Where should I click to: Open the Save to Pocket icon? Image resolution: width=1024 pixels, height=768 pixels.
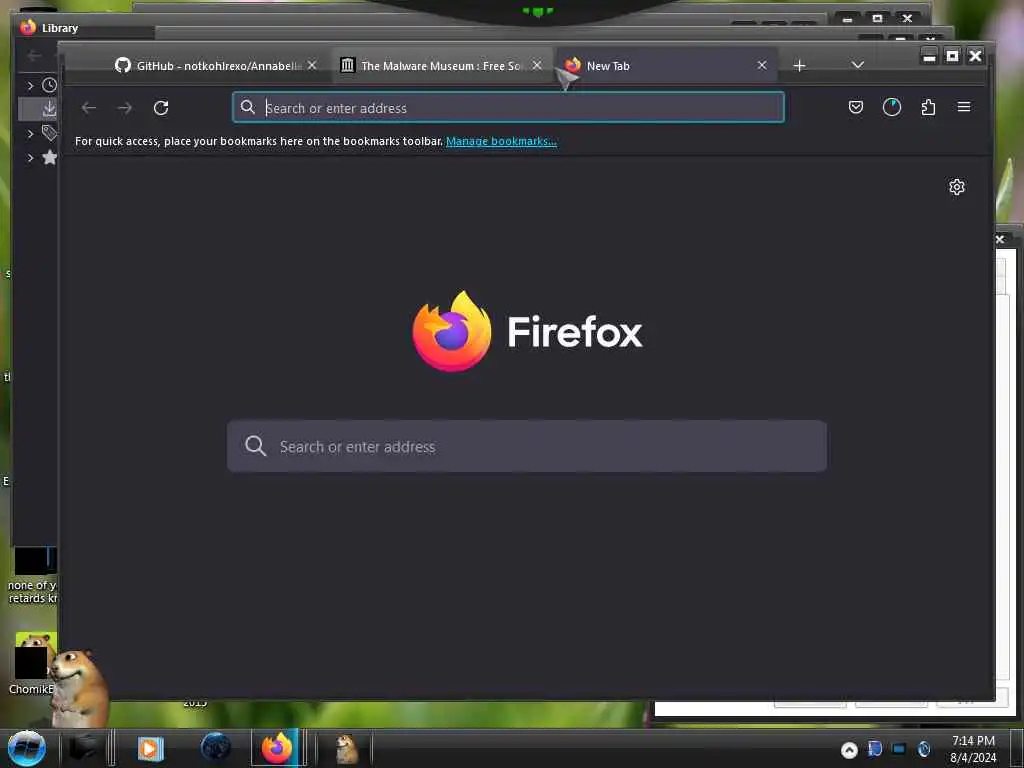(856, 107)
